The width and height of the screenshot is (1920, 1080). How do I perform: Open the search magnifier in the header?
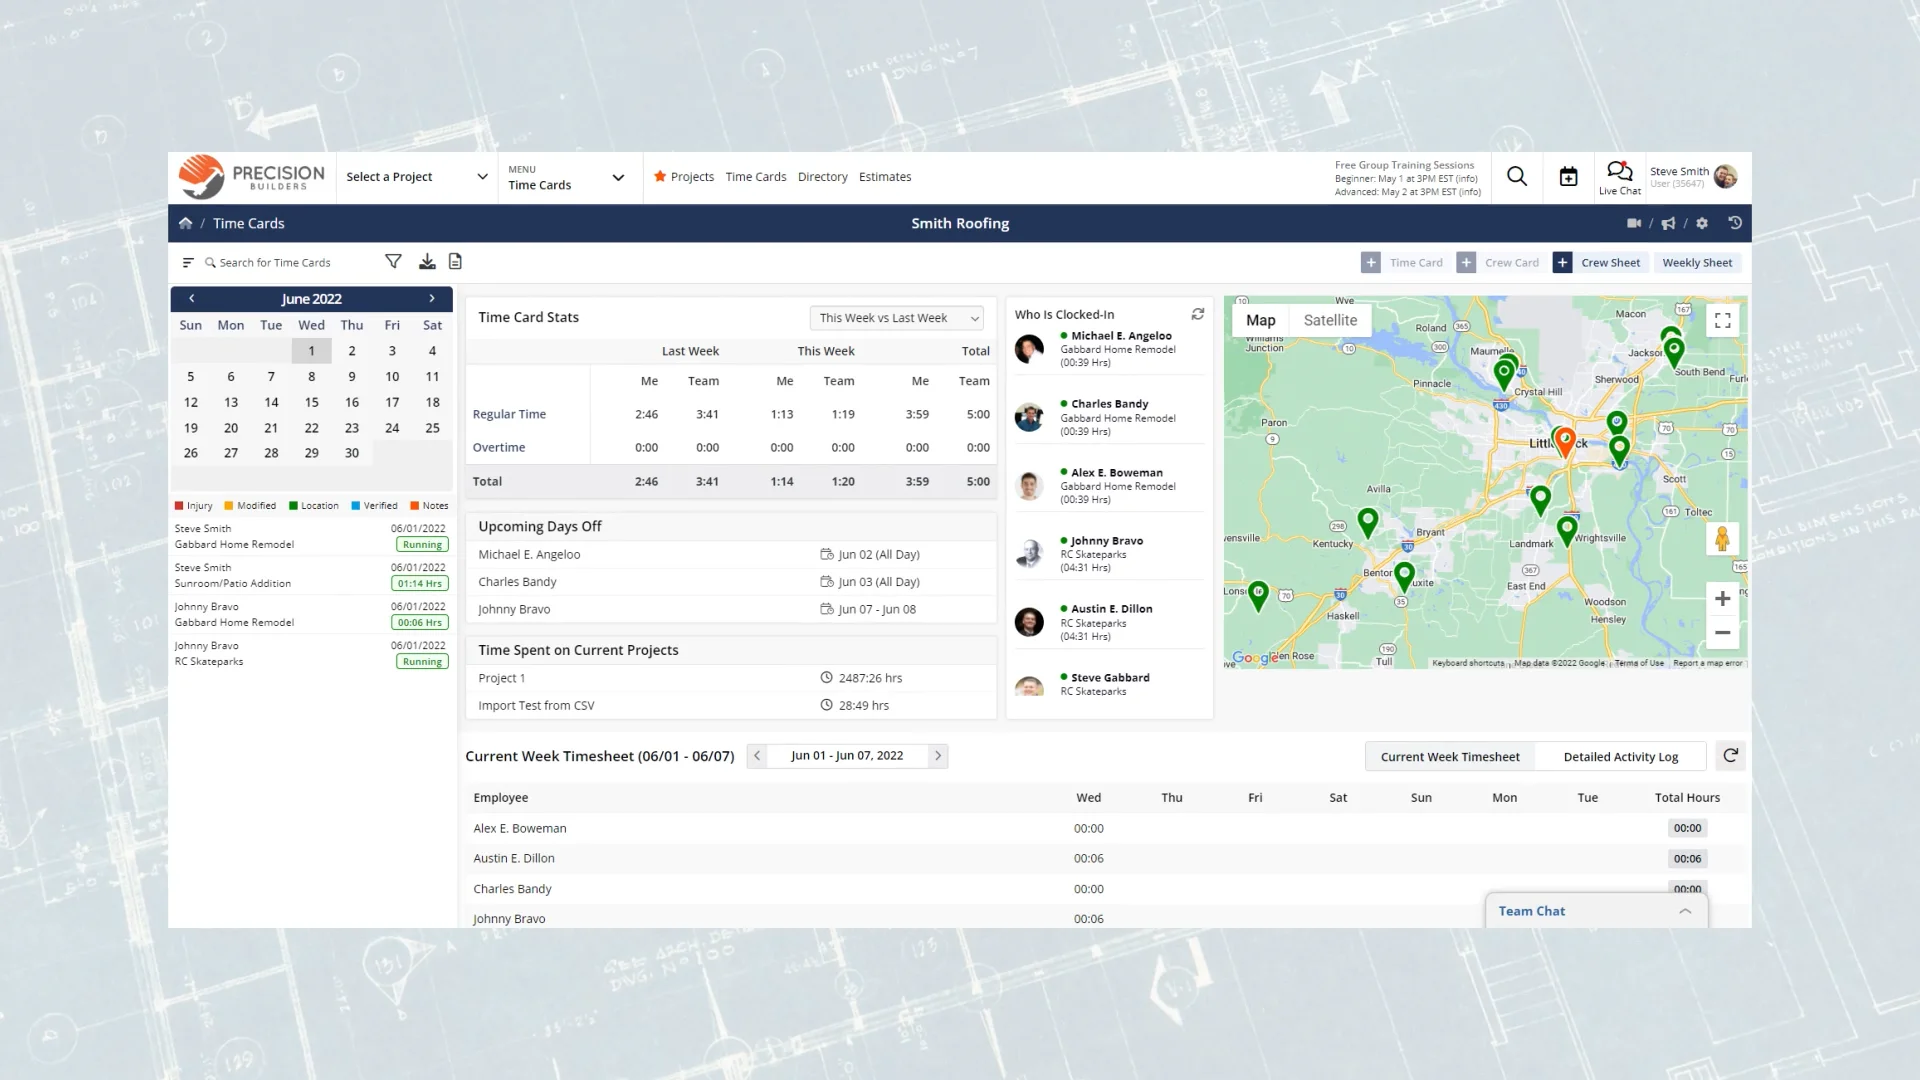coord(1516,176)
